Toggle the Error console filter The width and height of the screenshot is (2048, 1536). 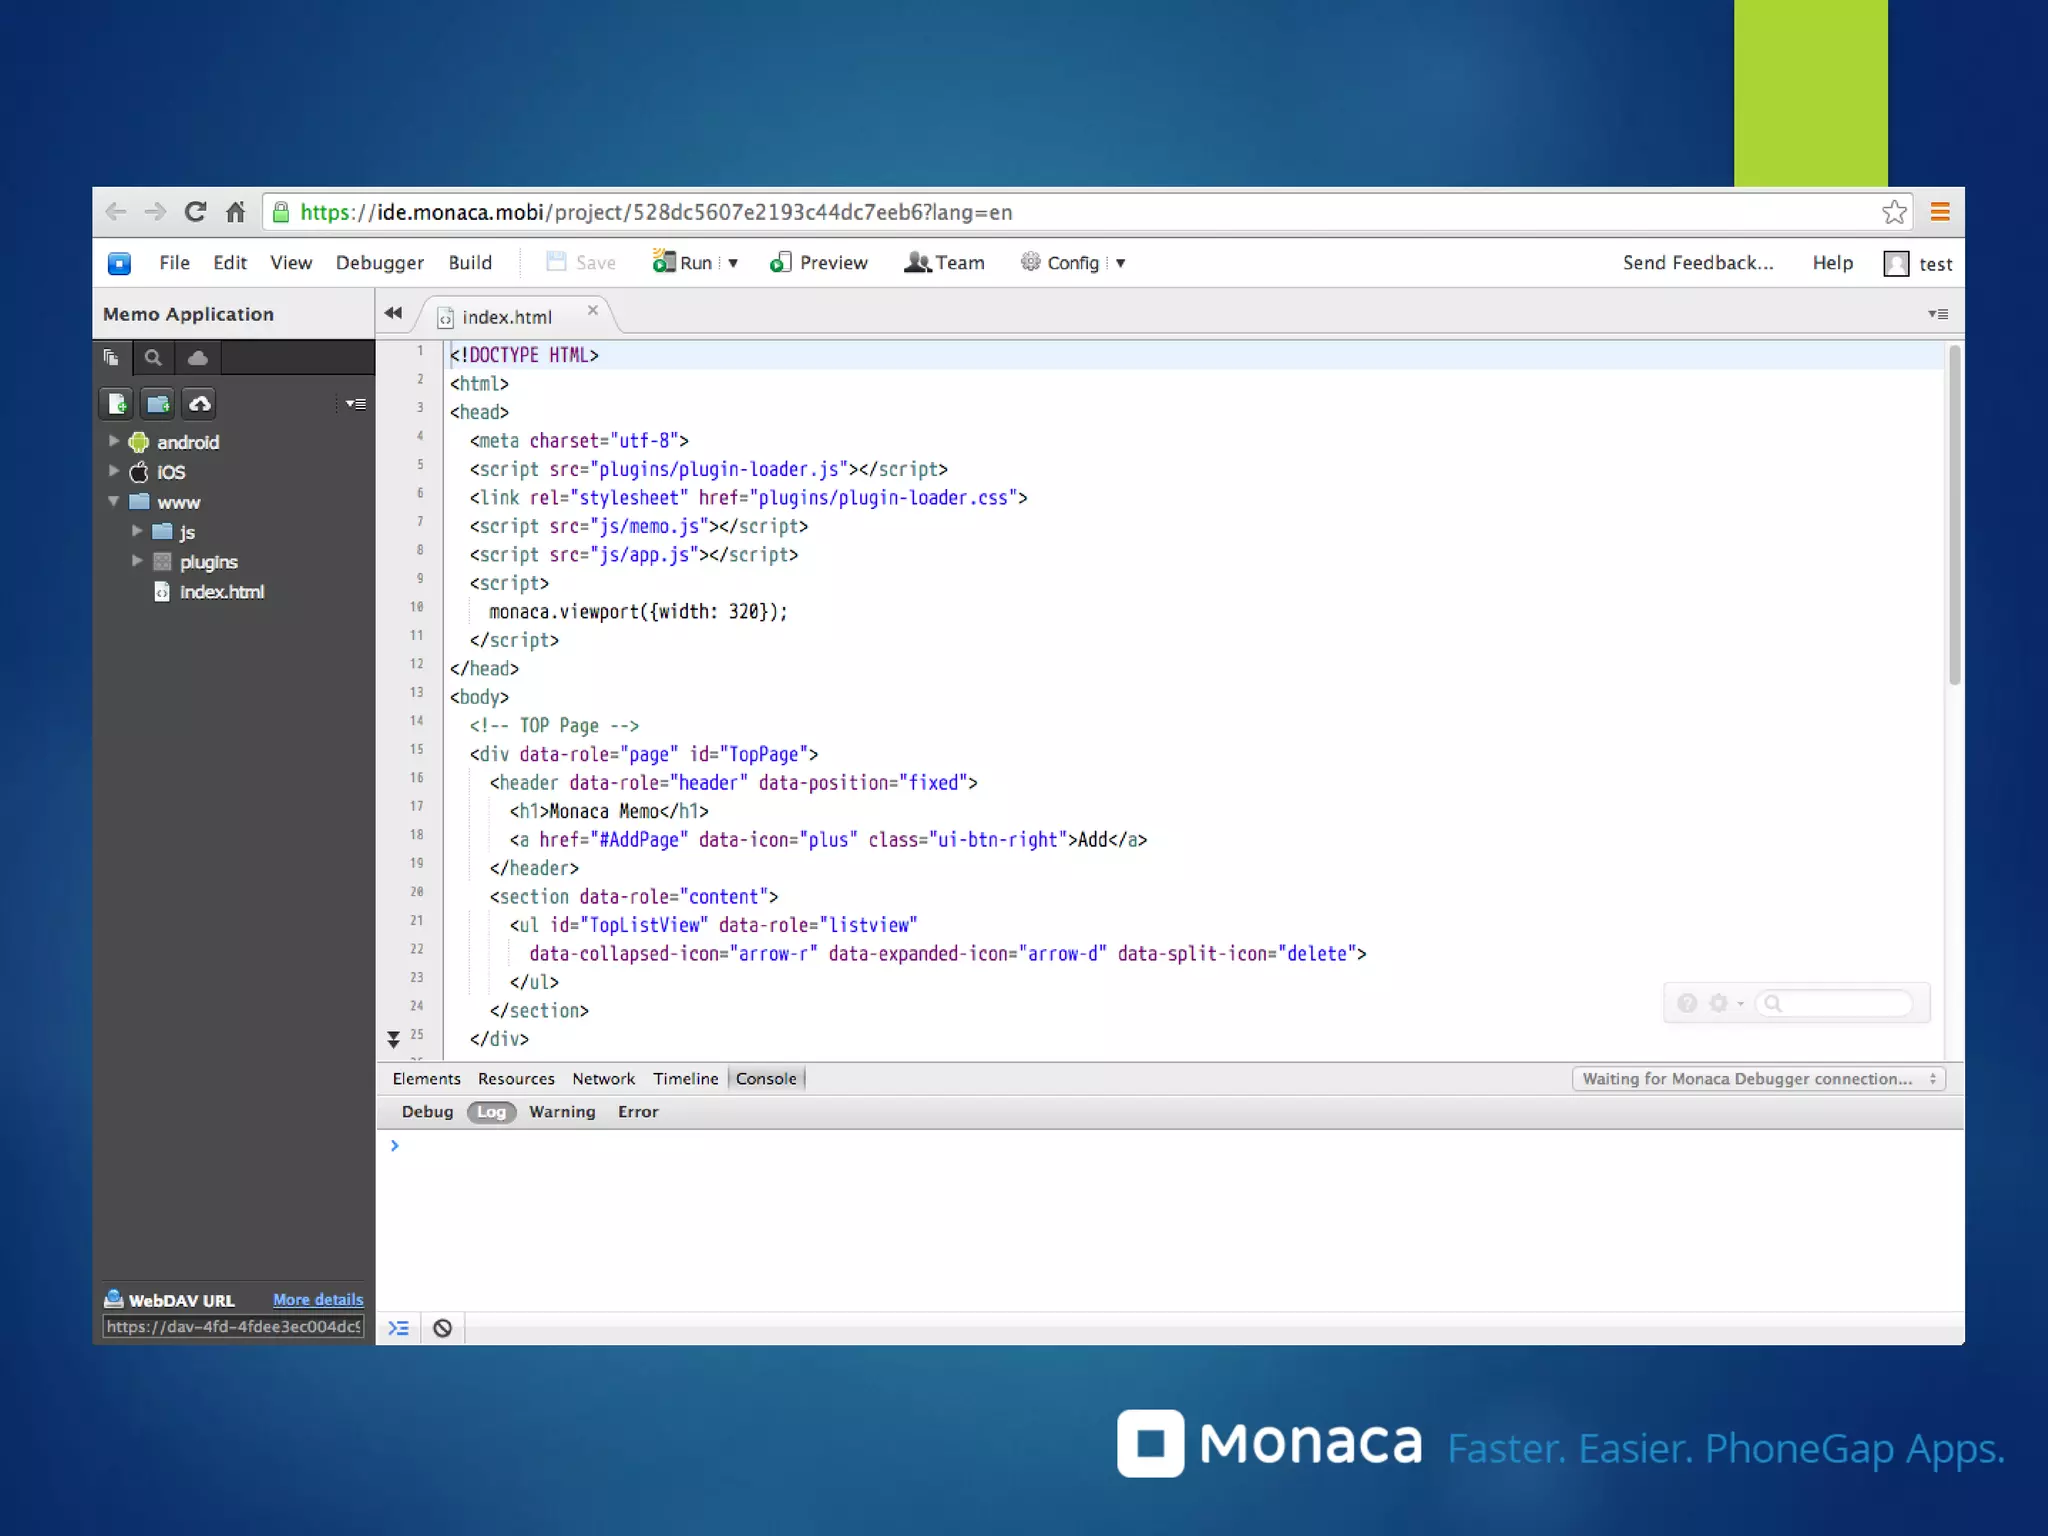click(638, 1112)
